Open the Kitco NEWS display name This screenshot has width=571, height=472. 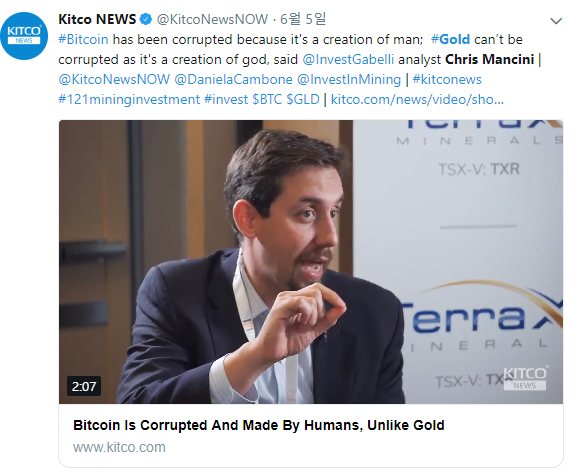click(97, 19)
